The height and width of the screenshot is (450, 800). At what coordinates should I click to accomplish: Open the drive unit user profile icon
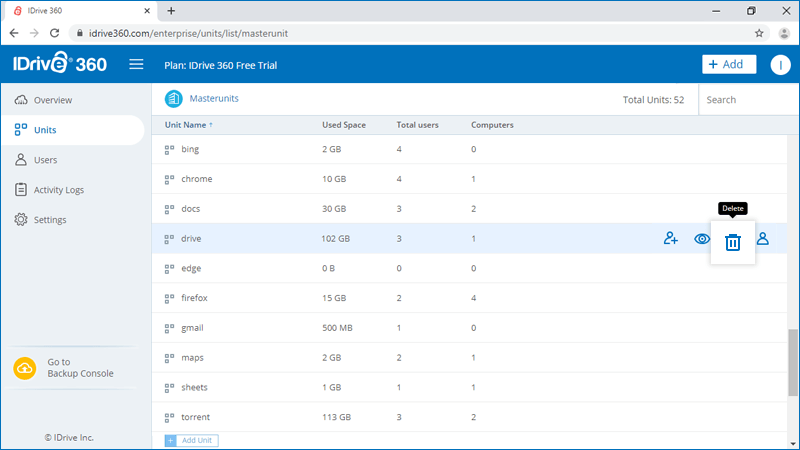click(x=763, y=238)
